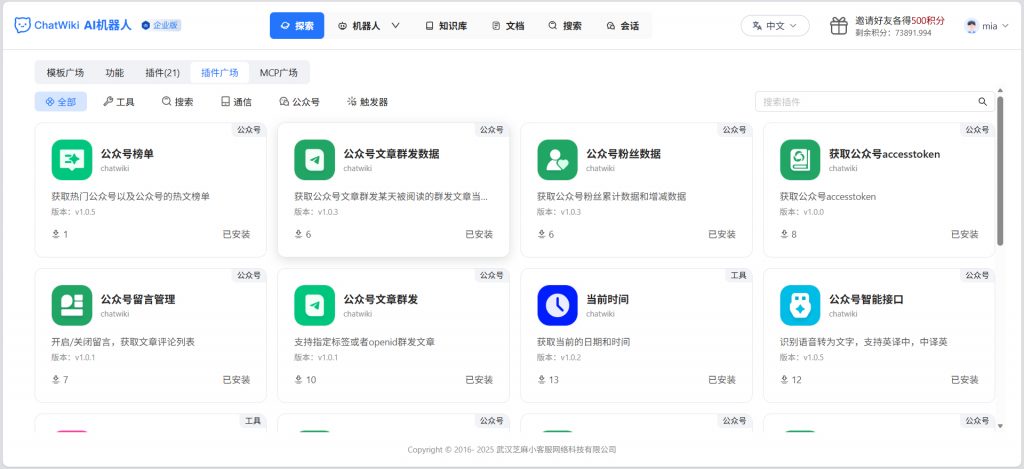Open the 公众号榜单 plugin icon
Viewport: 1024px width, 469px height.
72,159
